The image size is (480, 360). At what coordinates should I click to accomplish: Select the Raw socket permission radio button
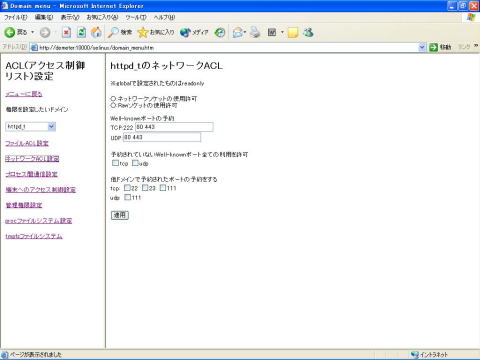tap(113, 105)
